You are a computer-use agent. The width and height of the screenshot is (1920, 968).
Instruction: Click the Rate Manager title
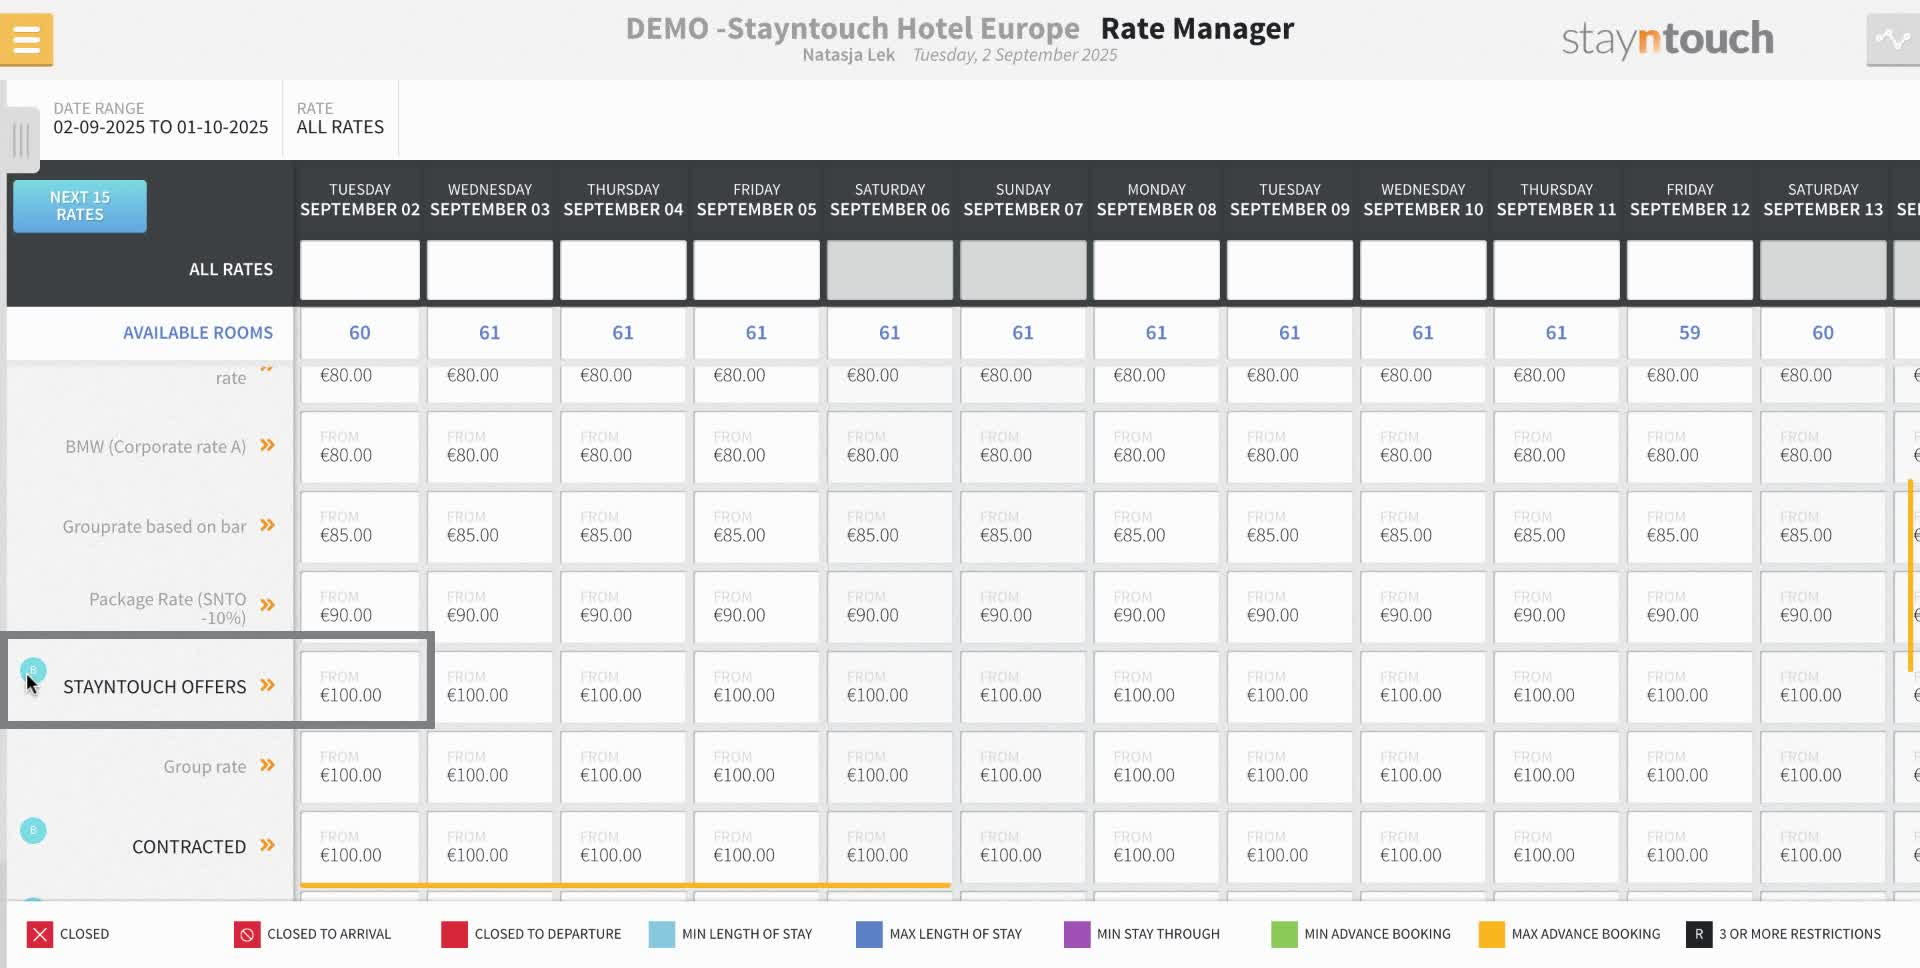point(1197,29)
